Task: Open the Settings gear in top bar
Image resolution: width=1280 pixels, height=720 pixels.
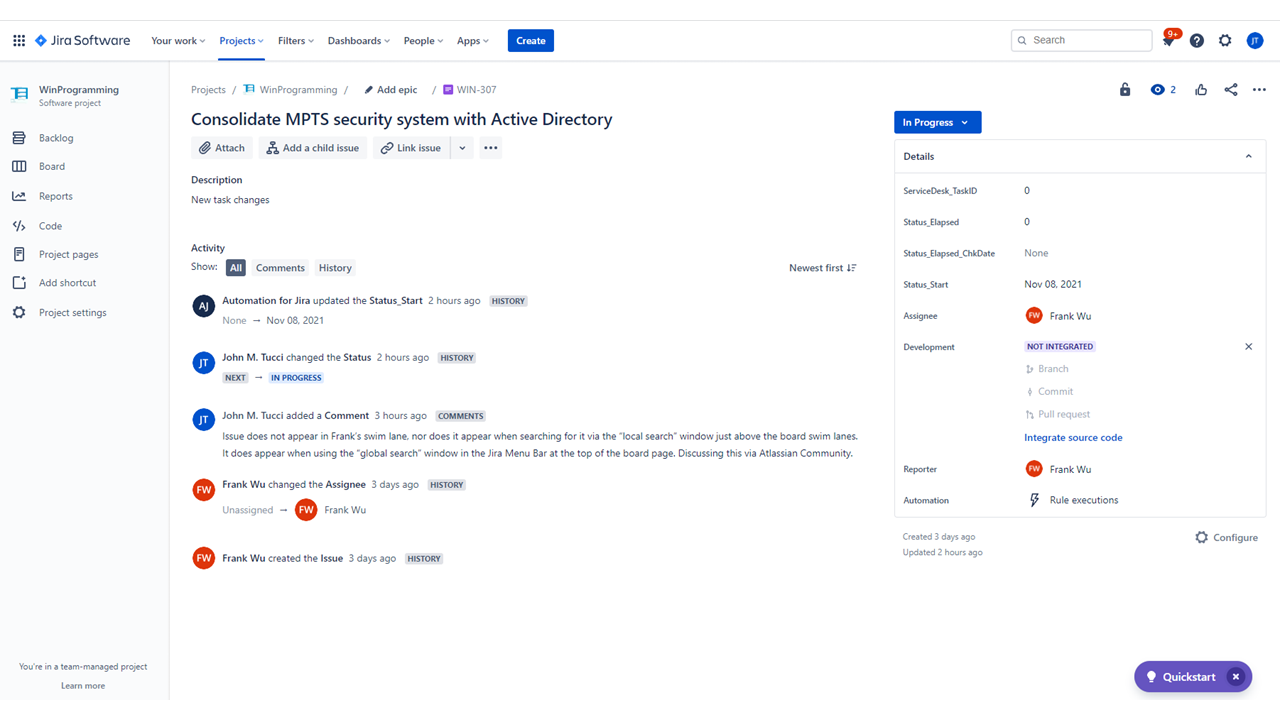Action: 1225,41
